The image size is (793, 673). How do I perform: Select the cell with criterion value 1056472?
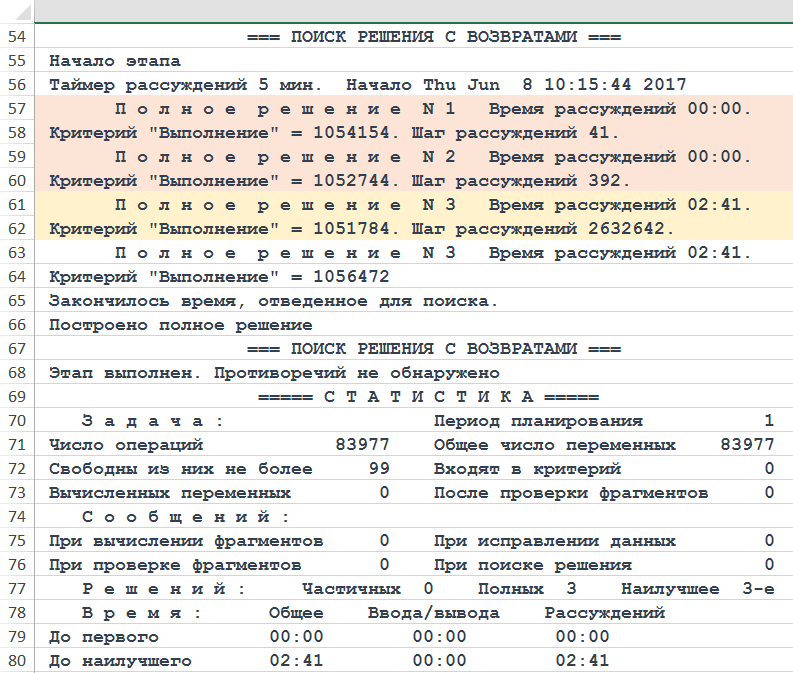pos(219,277)
